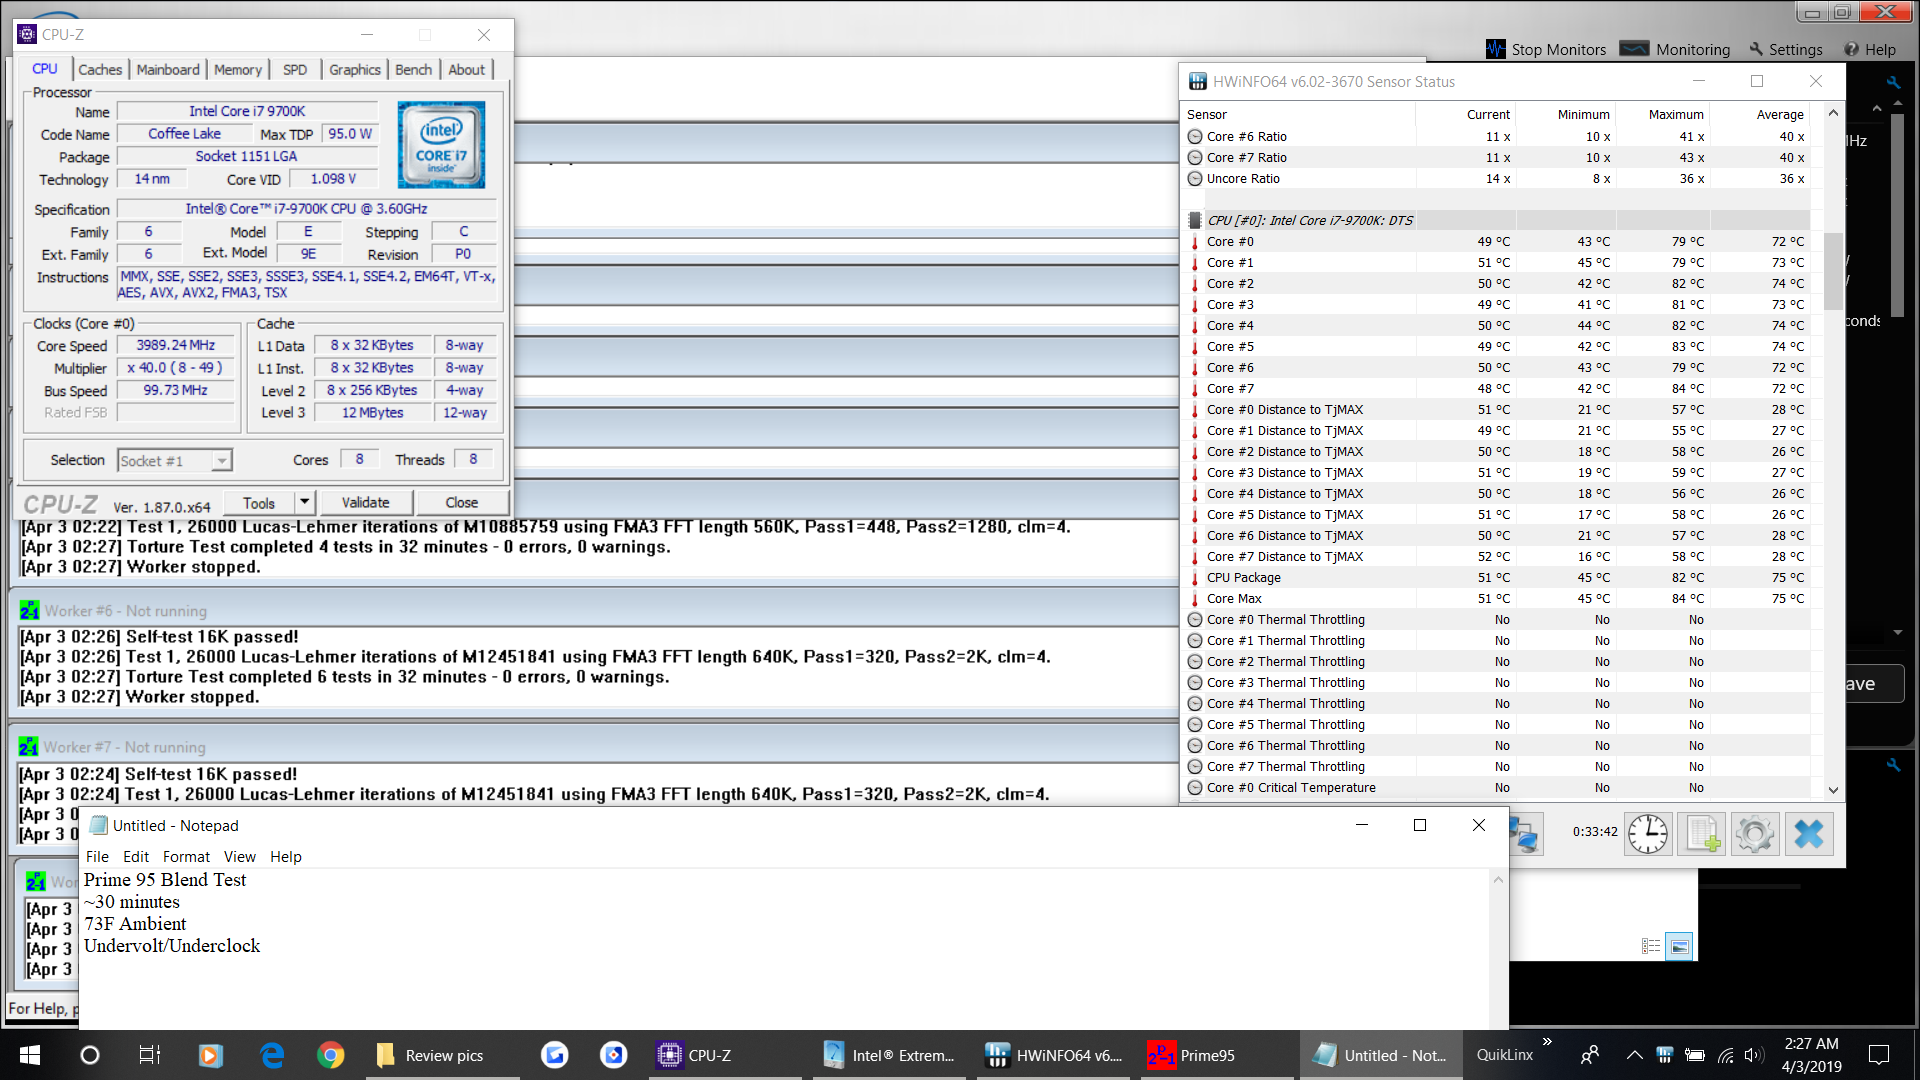Click Stop Monitors in Intel XTU
This screenshot has width=1920, height=1080.
point(1546,49)
